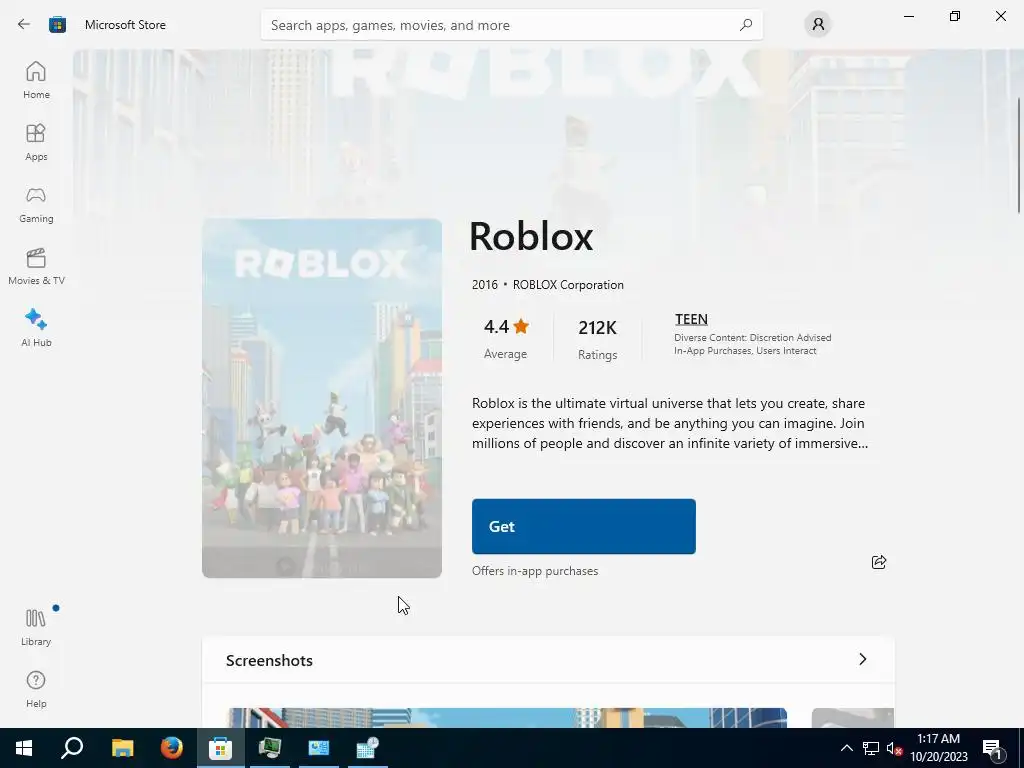Open the user account profile icon
The height and width of the screenshot is (768, 1024).
click(818, 25)
